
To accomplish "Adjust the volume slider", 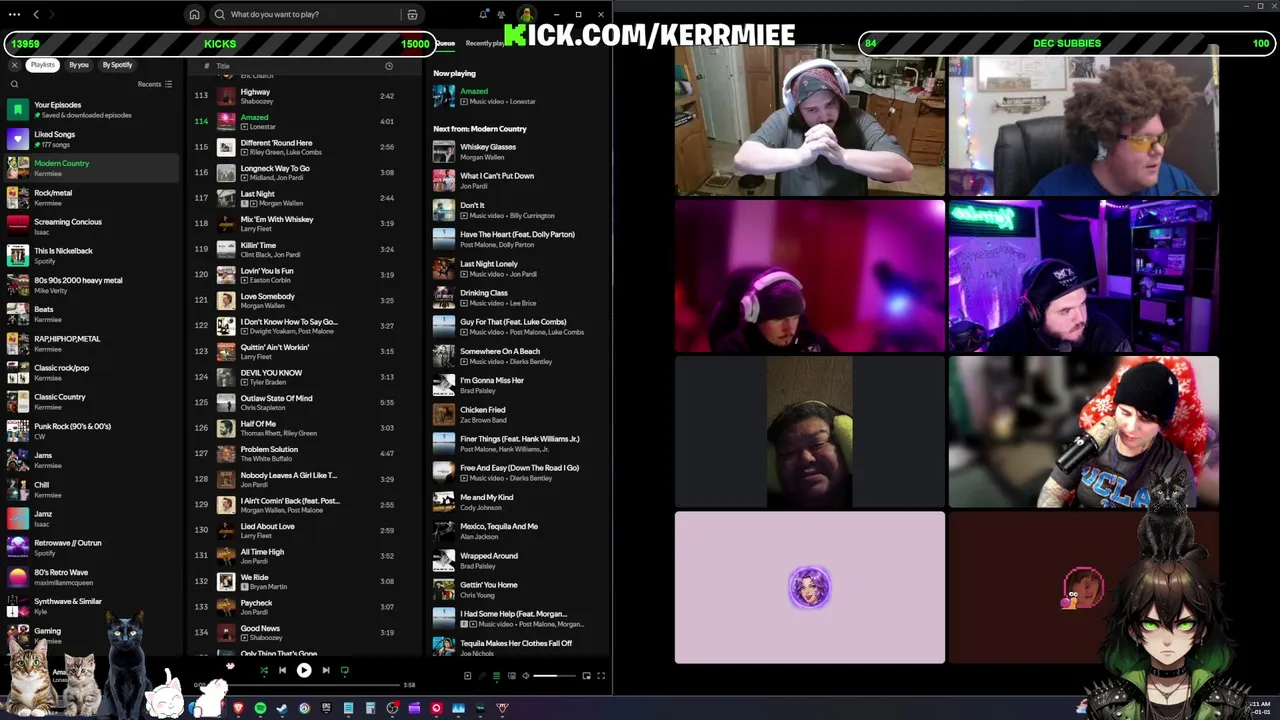I will (x=554, y=676).
